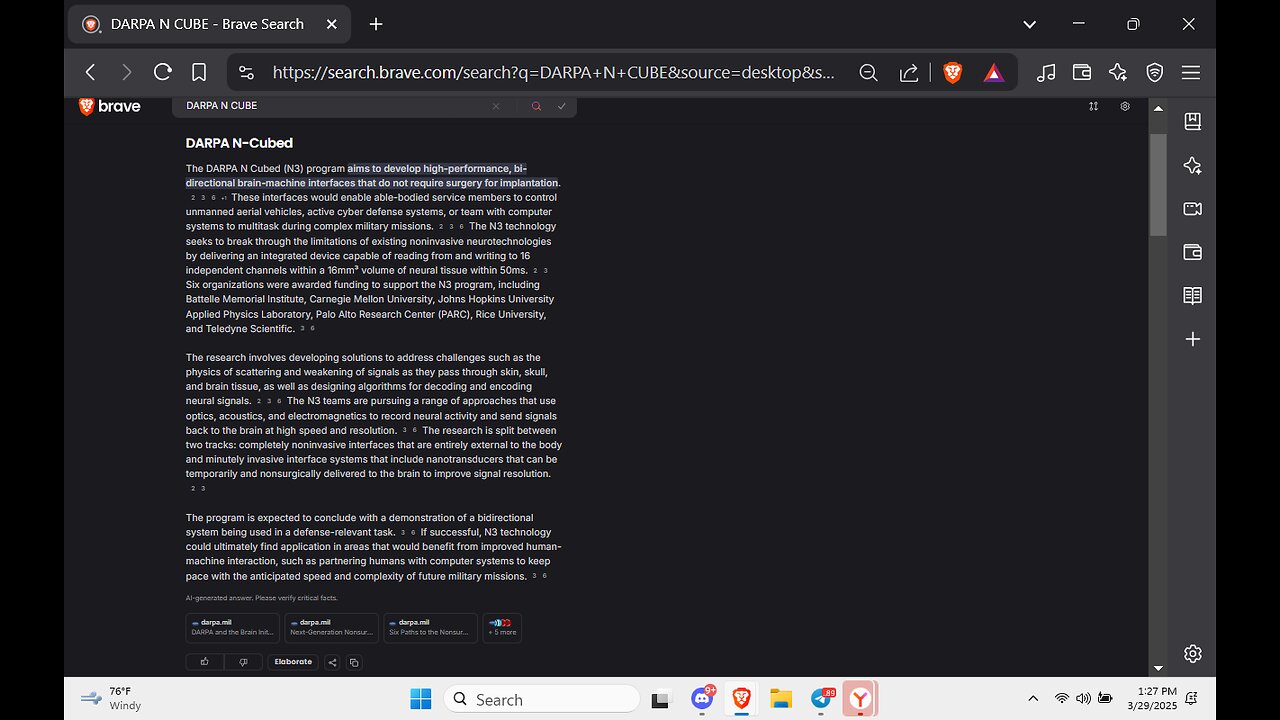Open the media control music note icon
This screenshot has height=720, width=1280.
click(1046, 72)
